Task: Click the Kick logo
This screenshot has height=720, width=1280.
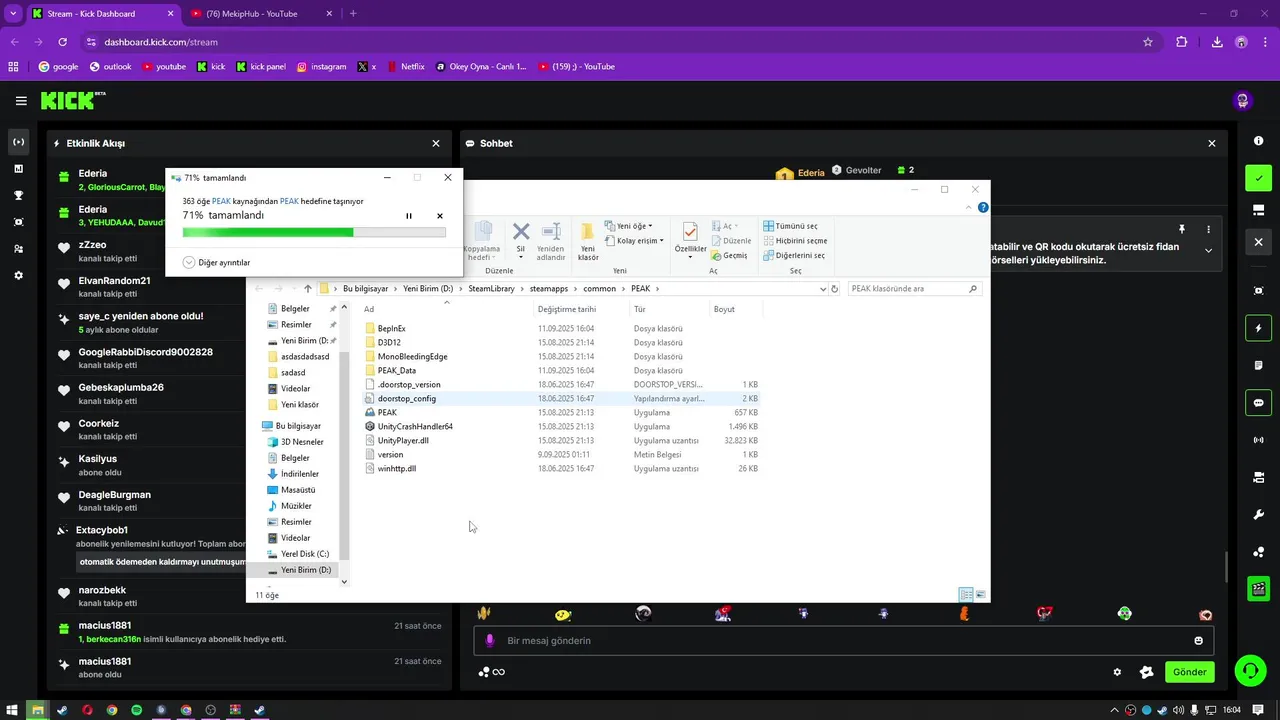Action: tap(73, 100)
